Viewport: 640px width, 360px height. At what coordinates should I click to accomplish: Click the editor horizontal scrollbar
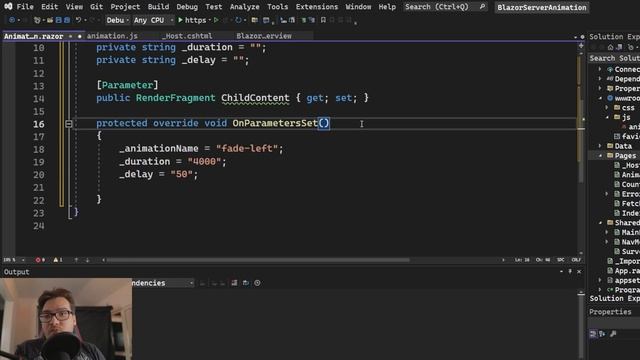point(258,260)
